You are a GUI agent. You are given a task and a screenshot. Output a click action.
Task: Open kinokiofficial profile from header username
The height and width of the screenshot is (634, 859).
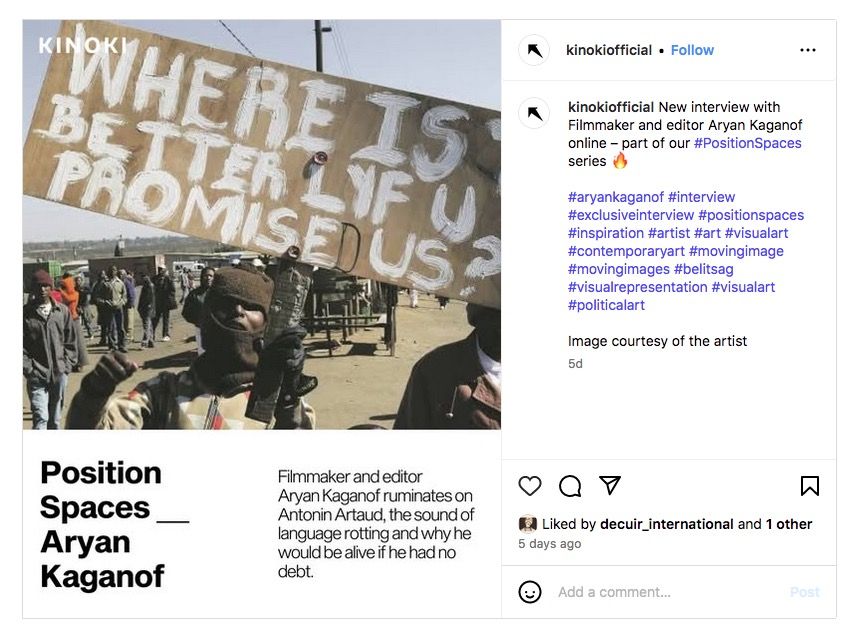click(608, 50)
